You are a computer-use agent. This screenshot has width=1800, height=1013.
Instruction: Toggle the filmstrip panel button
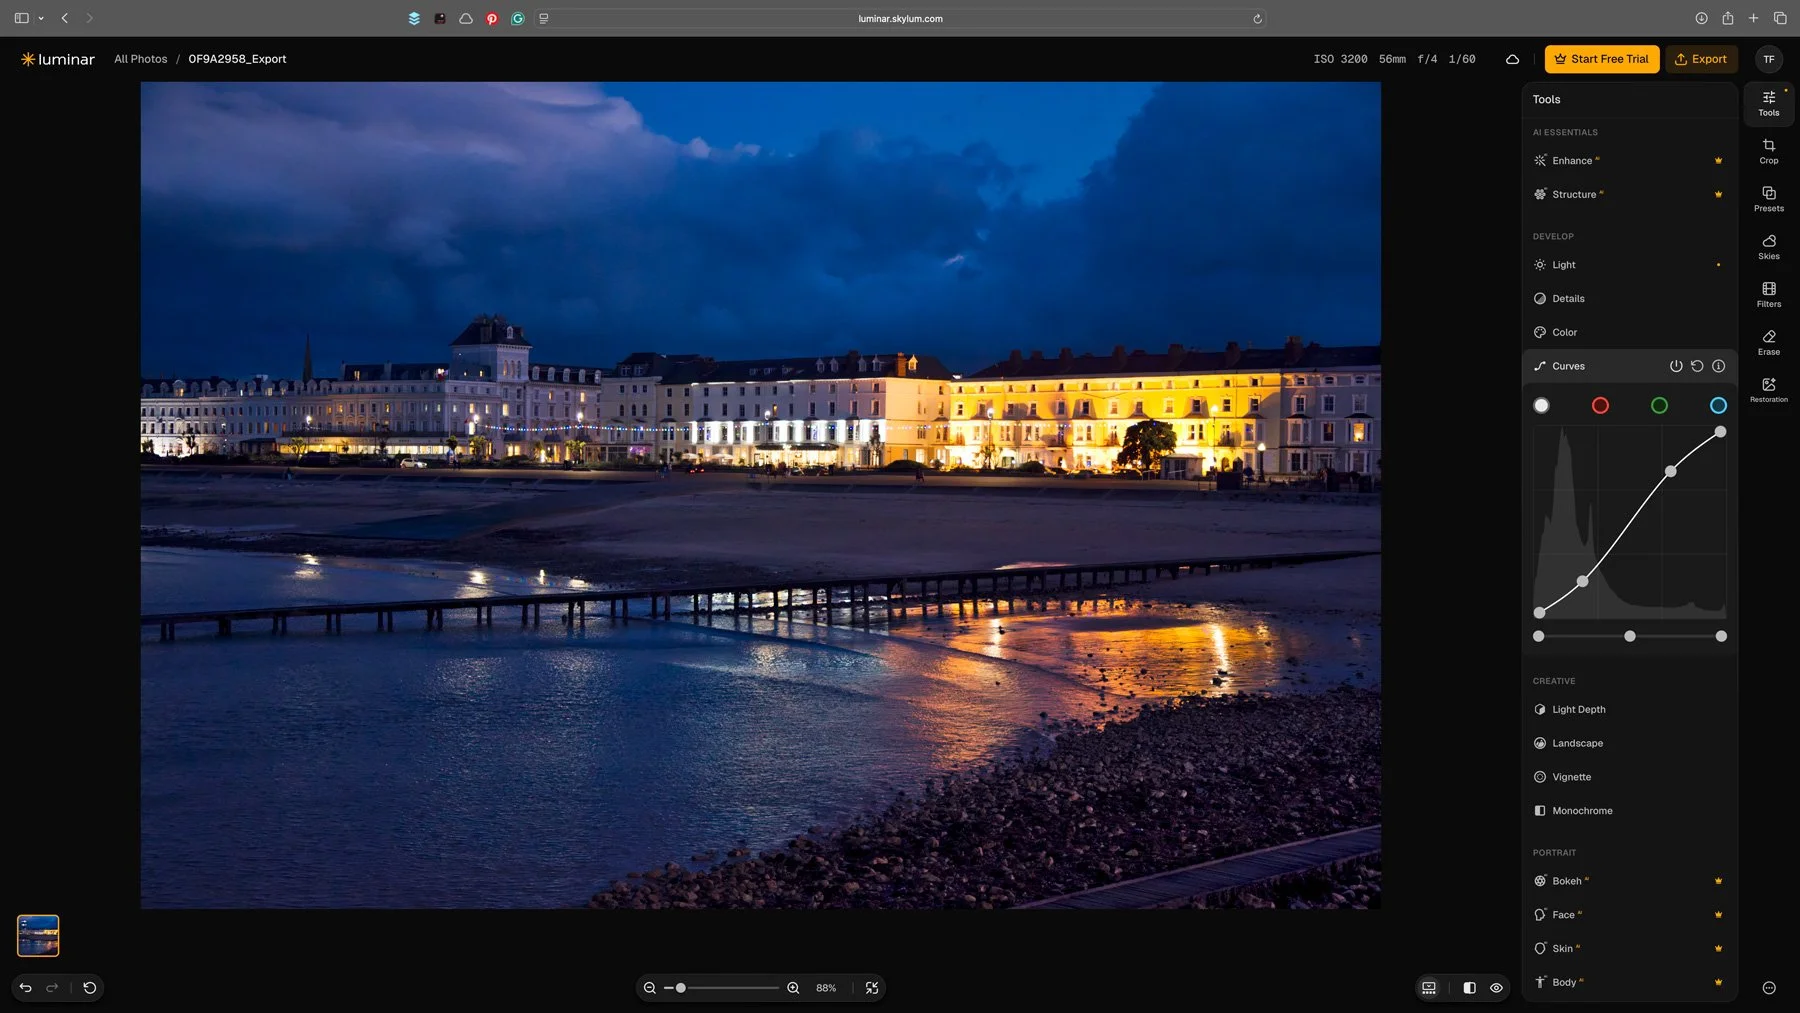click(1429, 988)
